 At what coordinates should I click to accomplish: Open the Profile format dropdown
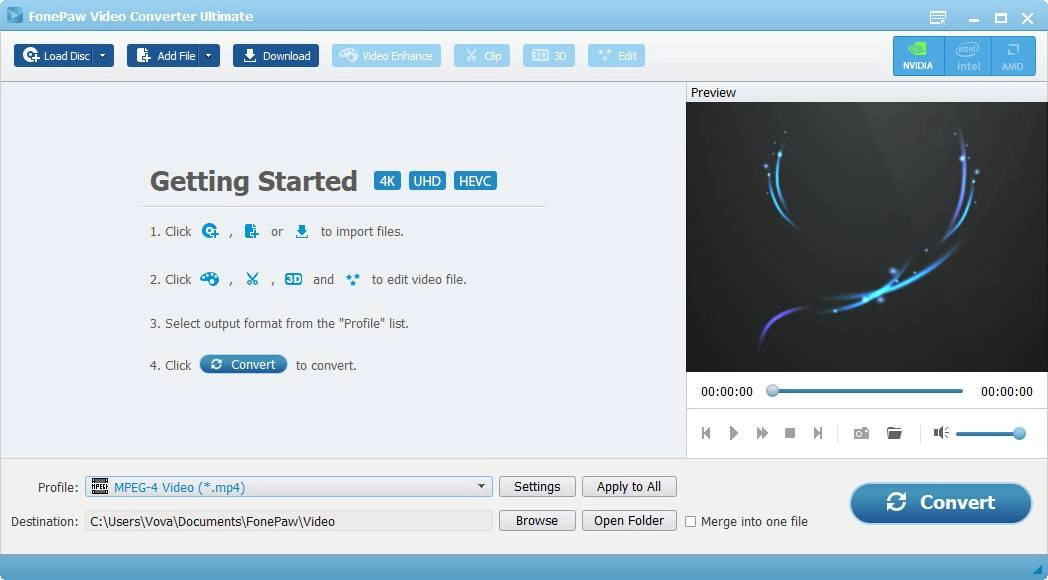pyautogui.click(x=289, y=486)
